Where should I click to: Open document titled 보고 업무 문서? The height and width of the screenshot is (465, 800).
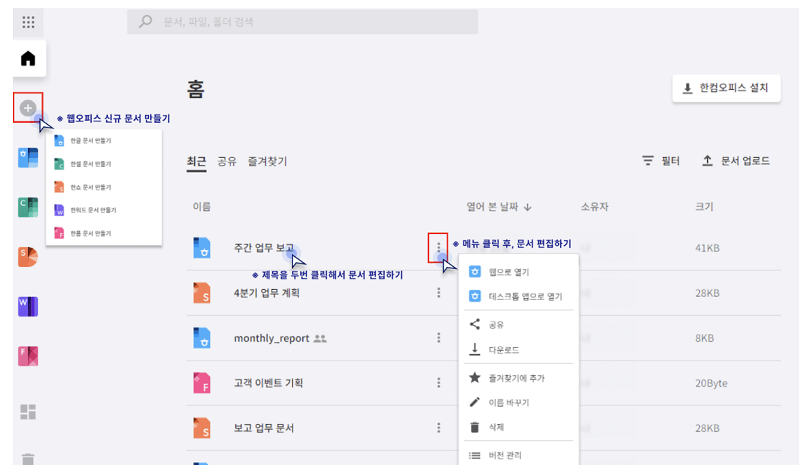264,428
